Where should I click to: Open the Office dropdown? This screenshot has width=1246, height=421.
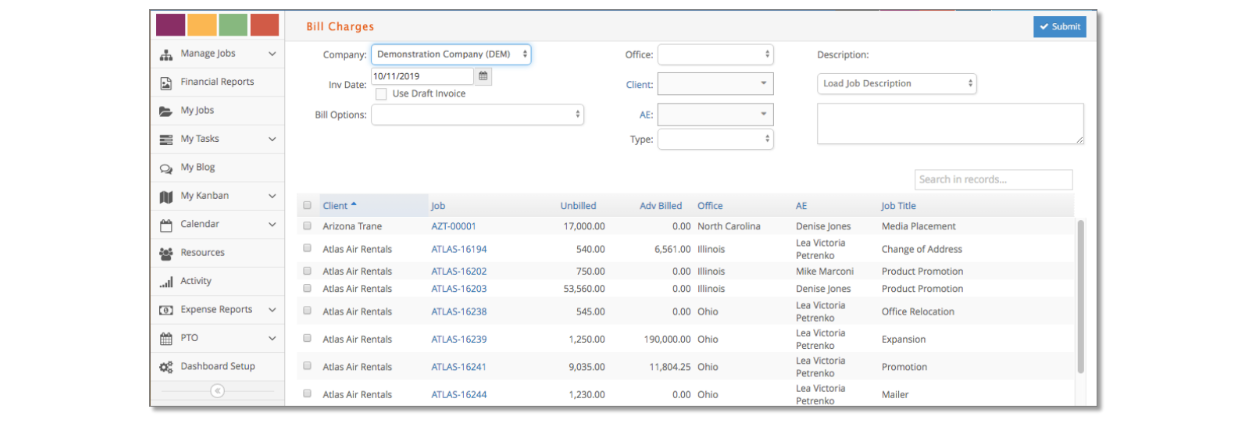point(715,54)
